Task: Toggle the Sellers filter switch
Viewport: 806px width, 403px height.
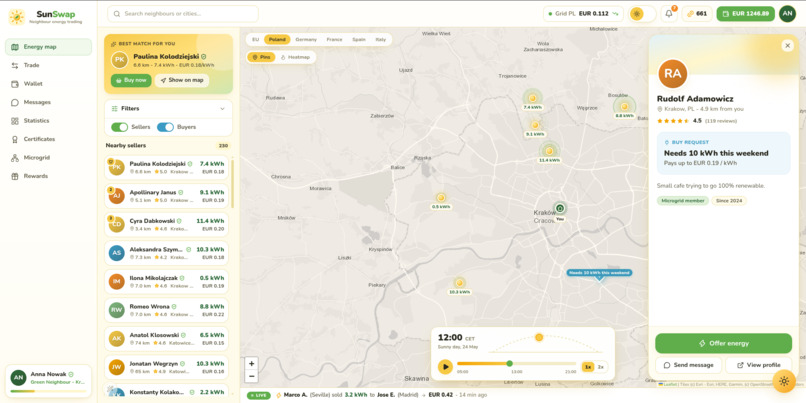Action: (119, 127)
